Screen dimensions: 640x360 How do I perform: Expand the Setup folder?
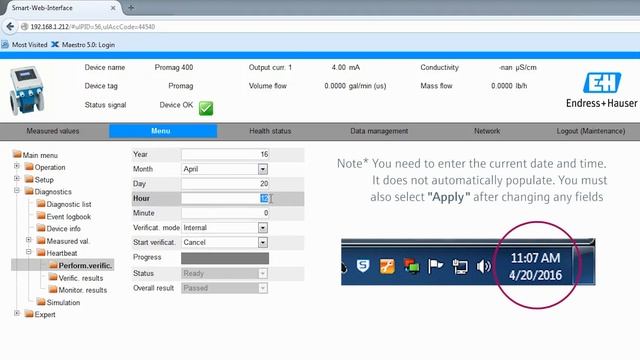click(x=17, y=178)
